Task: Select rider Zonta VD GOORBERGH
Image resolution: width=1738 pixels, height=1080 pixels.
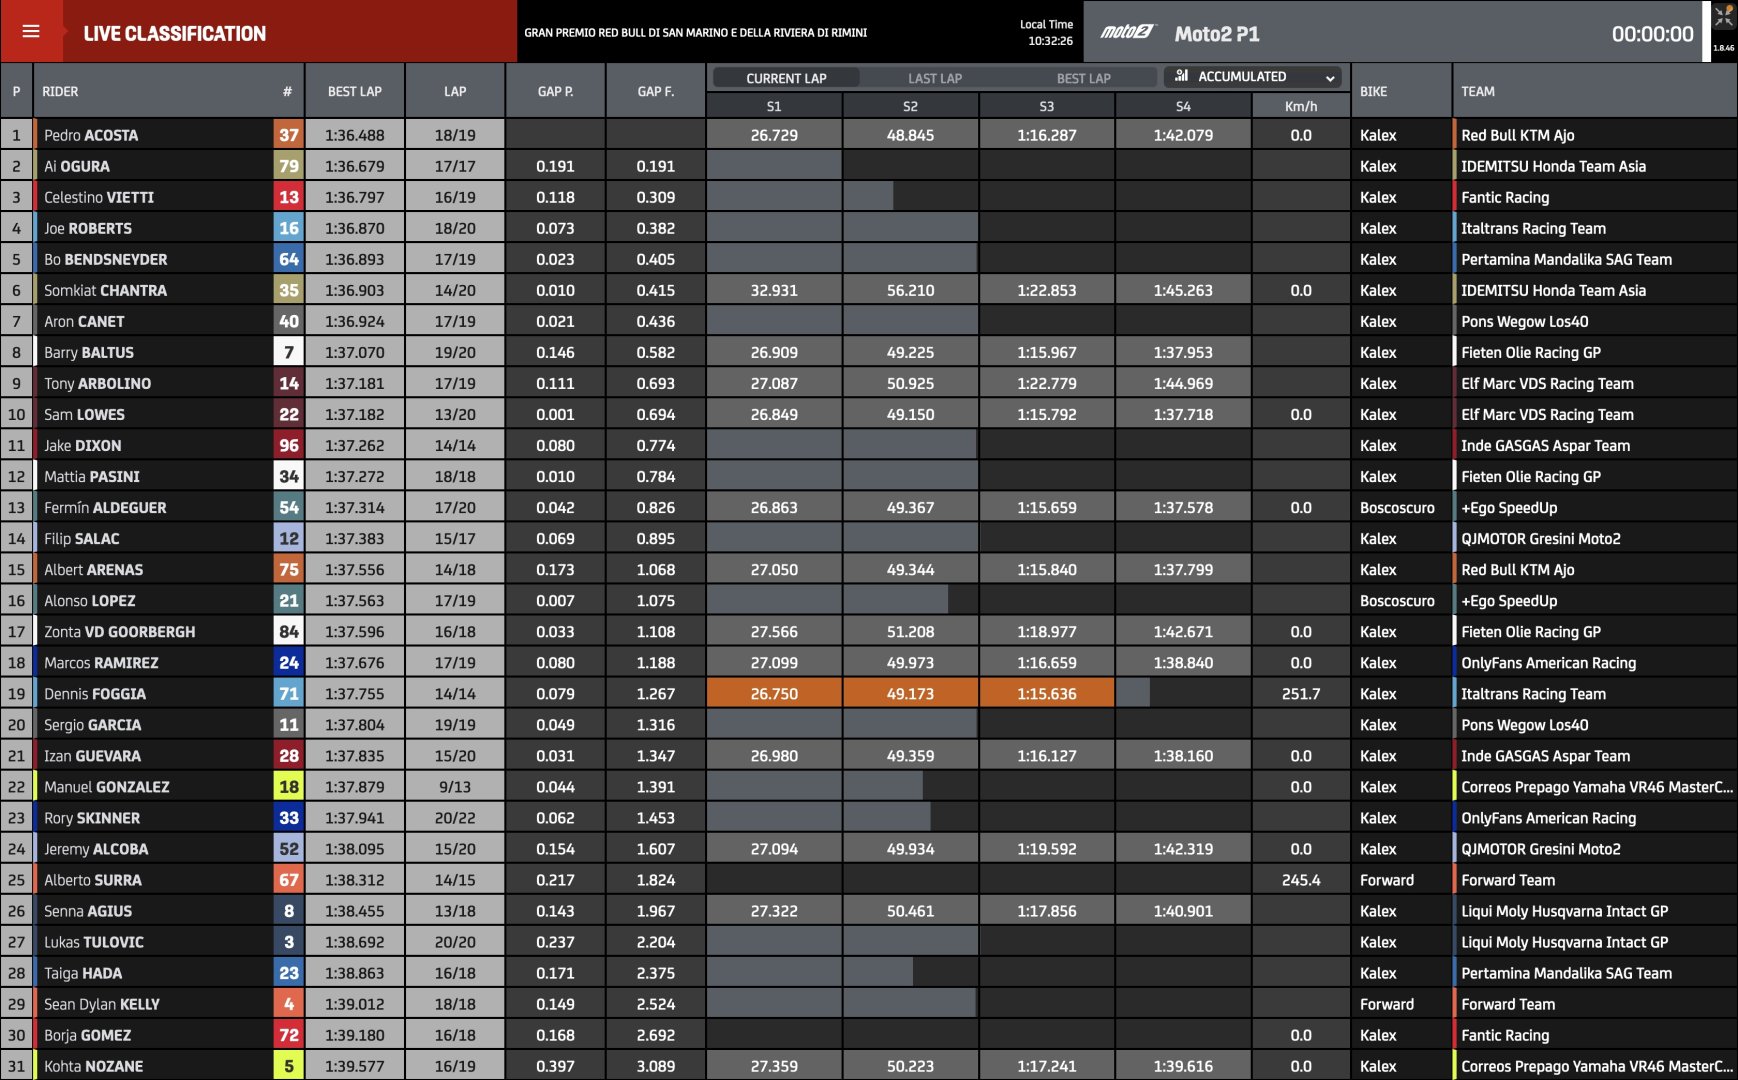Action: point(120,631)
